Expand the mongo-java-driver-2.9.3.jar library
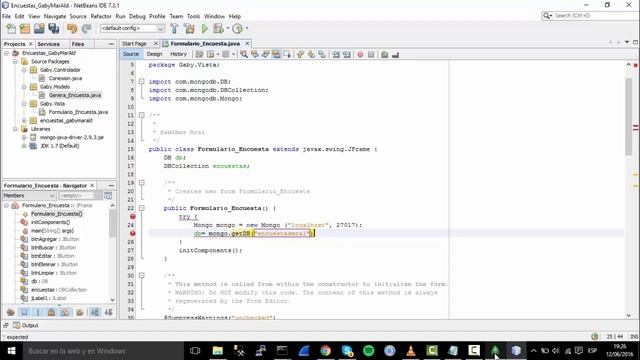The width and height of the screenshot is (640, 360). pos(24,138)
